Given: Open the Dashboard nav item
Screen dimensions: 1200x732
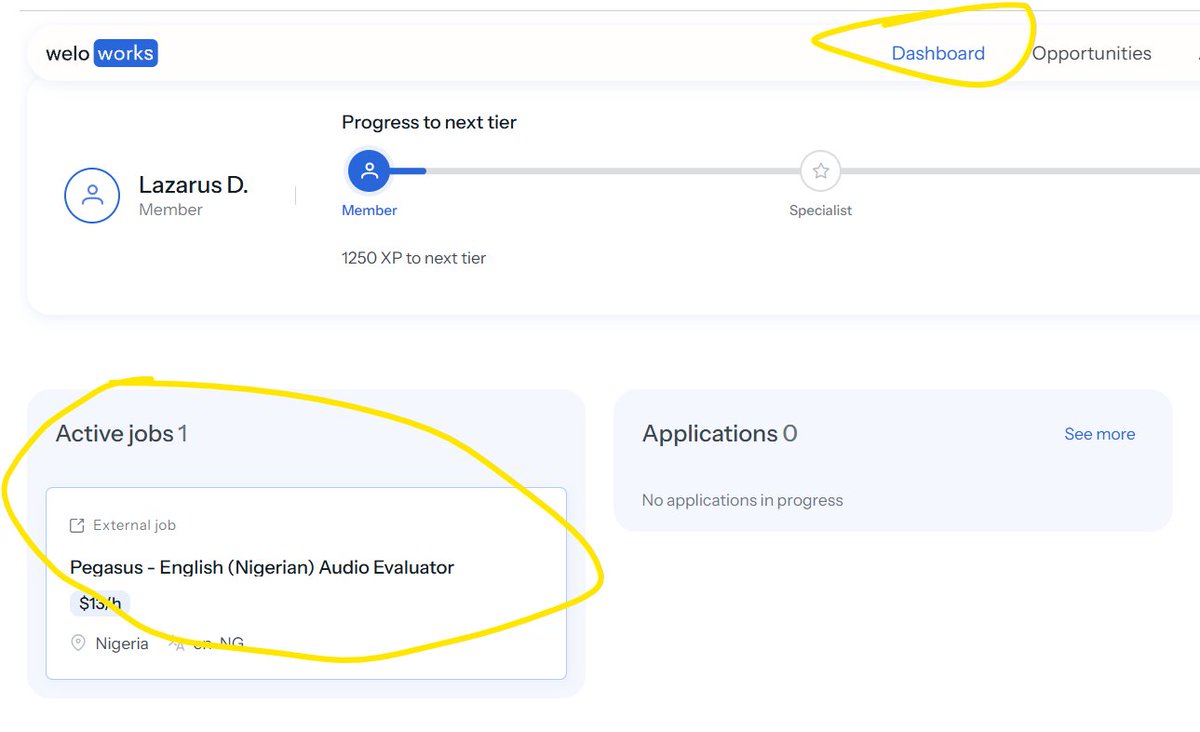Looking at the screenshot, I should pyautogui.click(x=938, y=53).
